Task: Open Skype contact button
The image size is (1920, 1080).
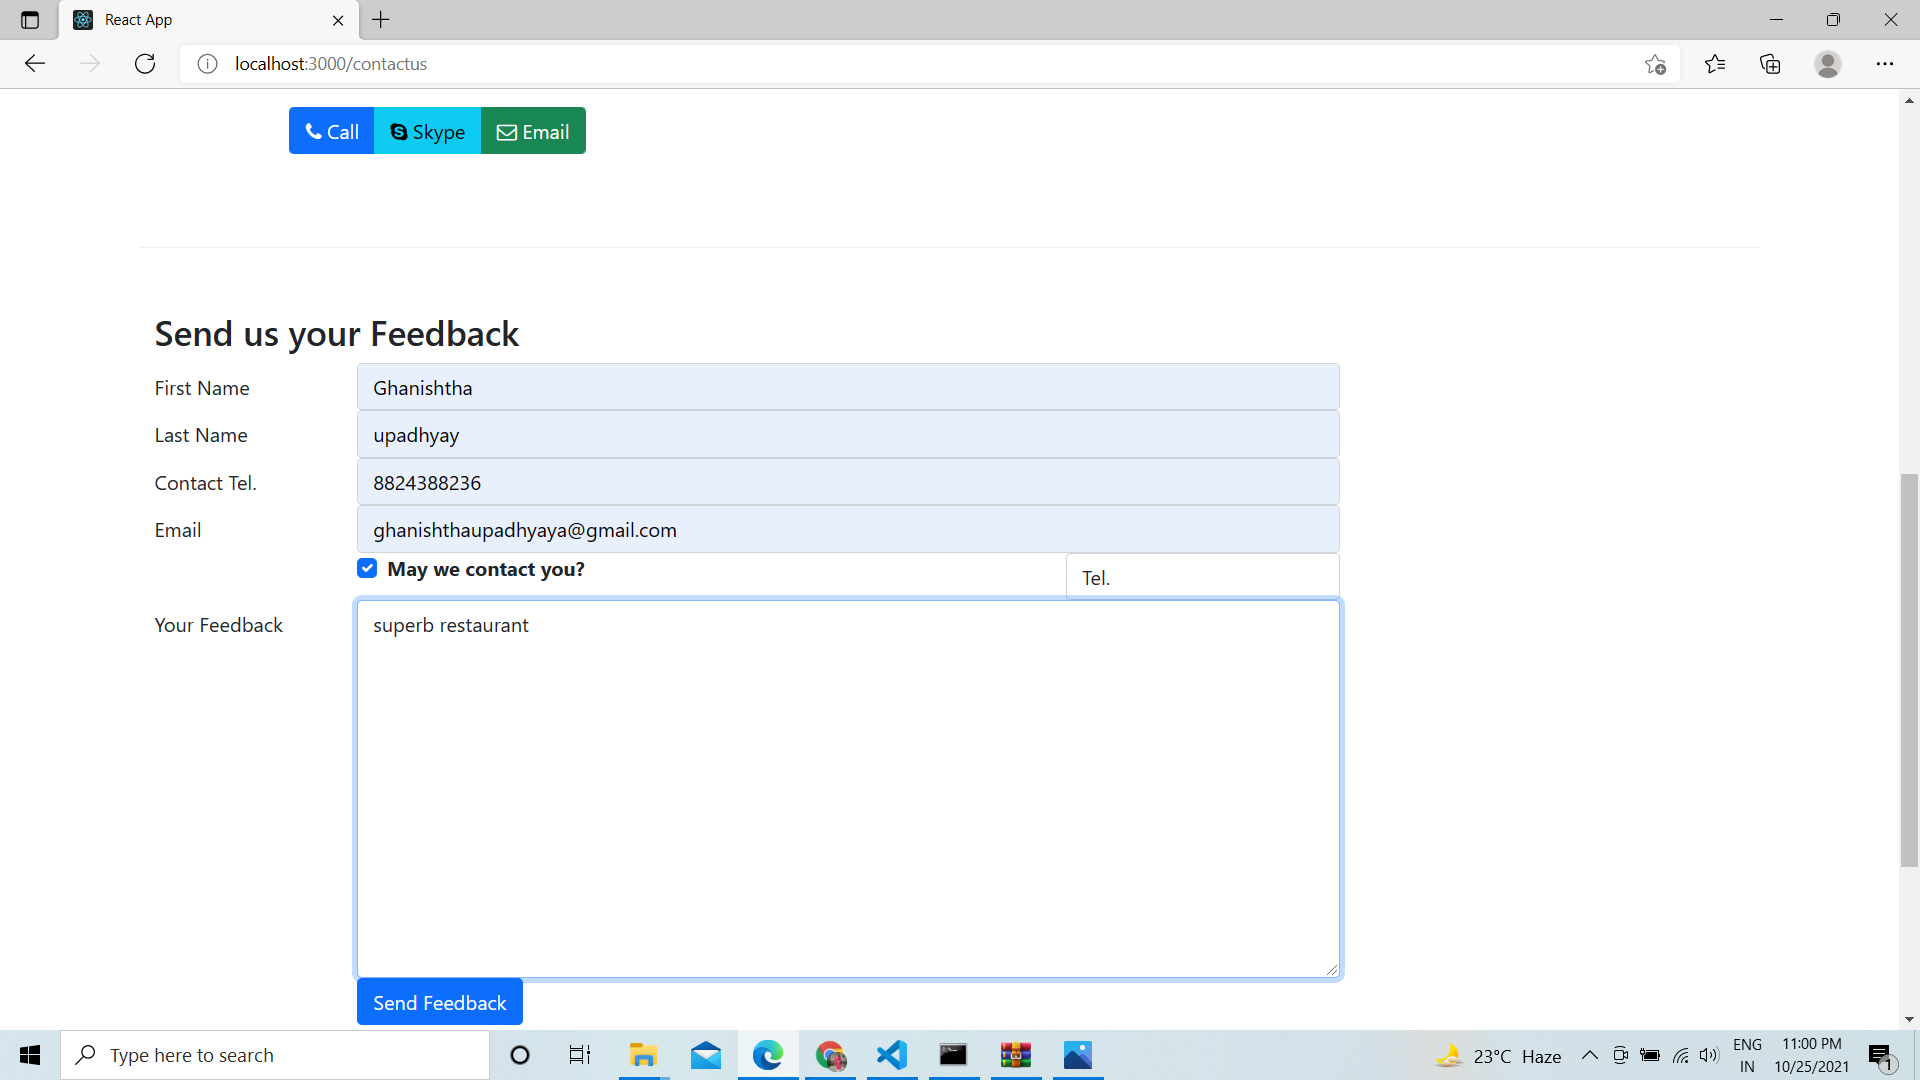Action: pos(427,131)
